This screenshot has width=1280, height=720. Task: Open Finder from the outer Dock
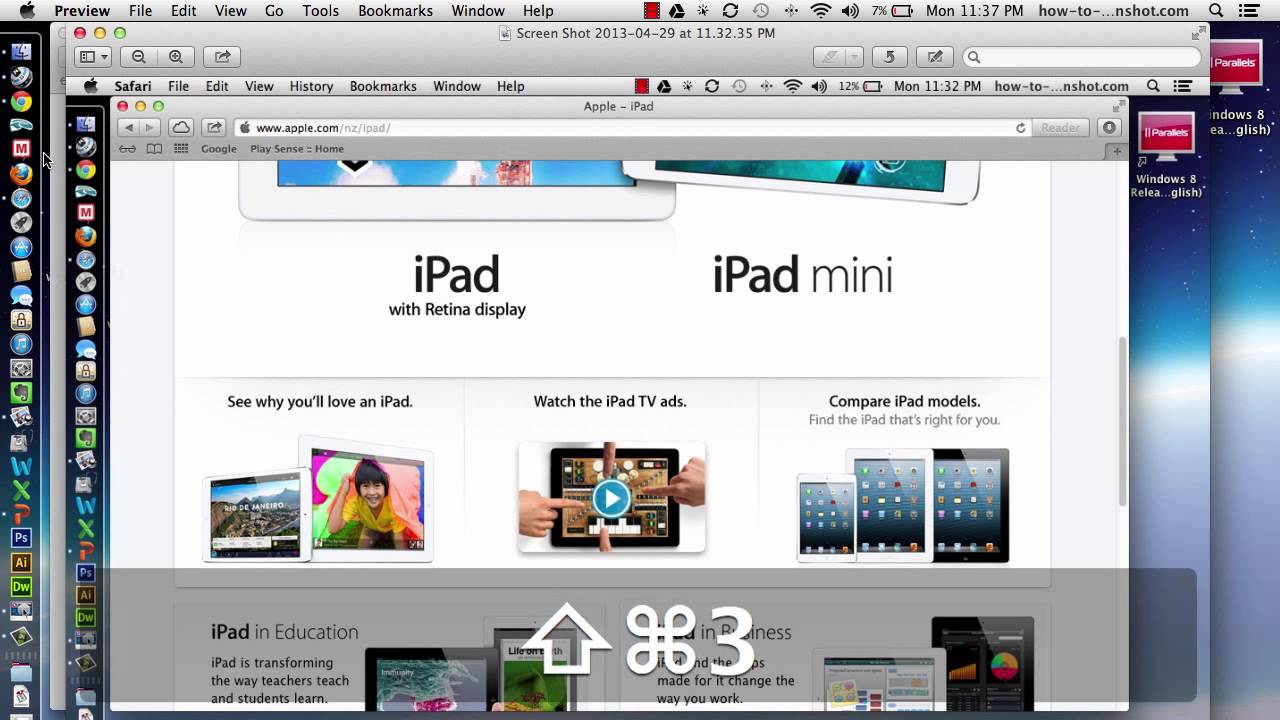point(21,52)
